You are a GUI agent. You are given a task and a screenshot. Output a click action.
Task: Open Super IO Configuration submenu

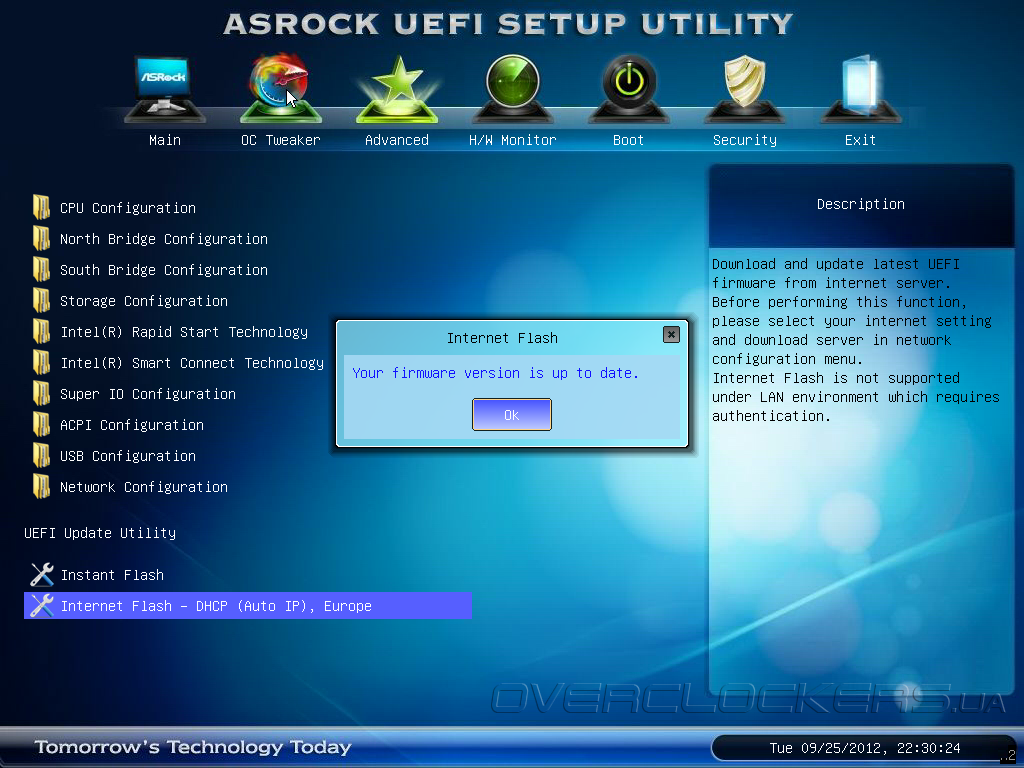pyautogui.click(x=148, y=394)
